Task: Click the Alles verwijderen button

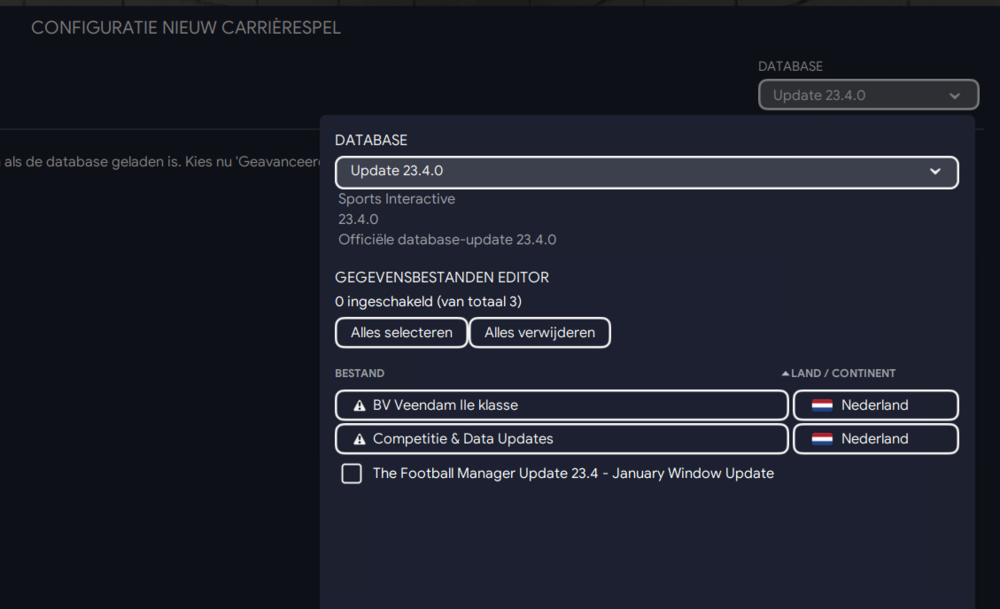Action: pyautogui.click(x=540, y=332)
